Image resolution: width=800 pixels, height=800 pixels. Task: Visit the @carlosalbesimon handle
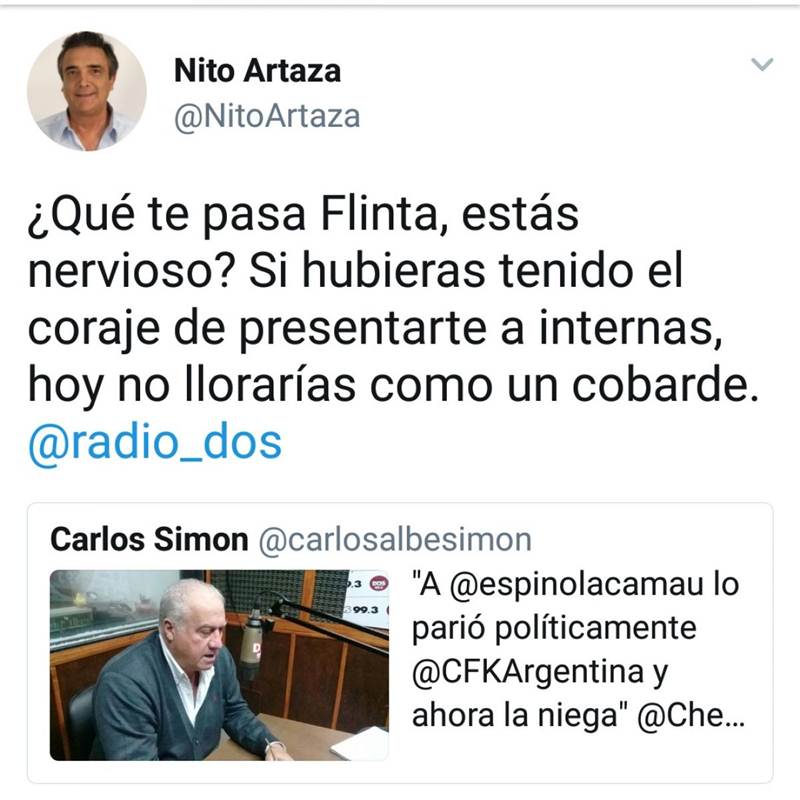point(395,540)
